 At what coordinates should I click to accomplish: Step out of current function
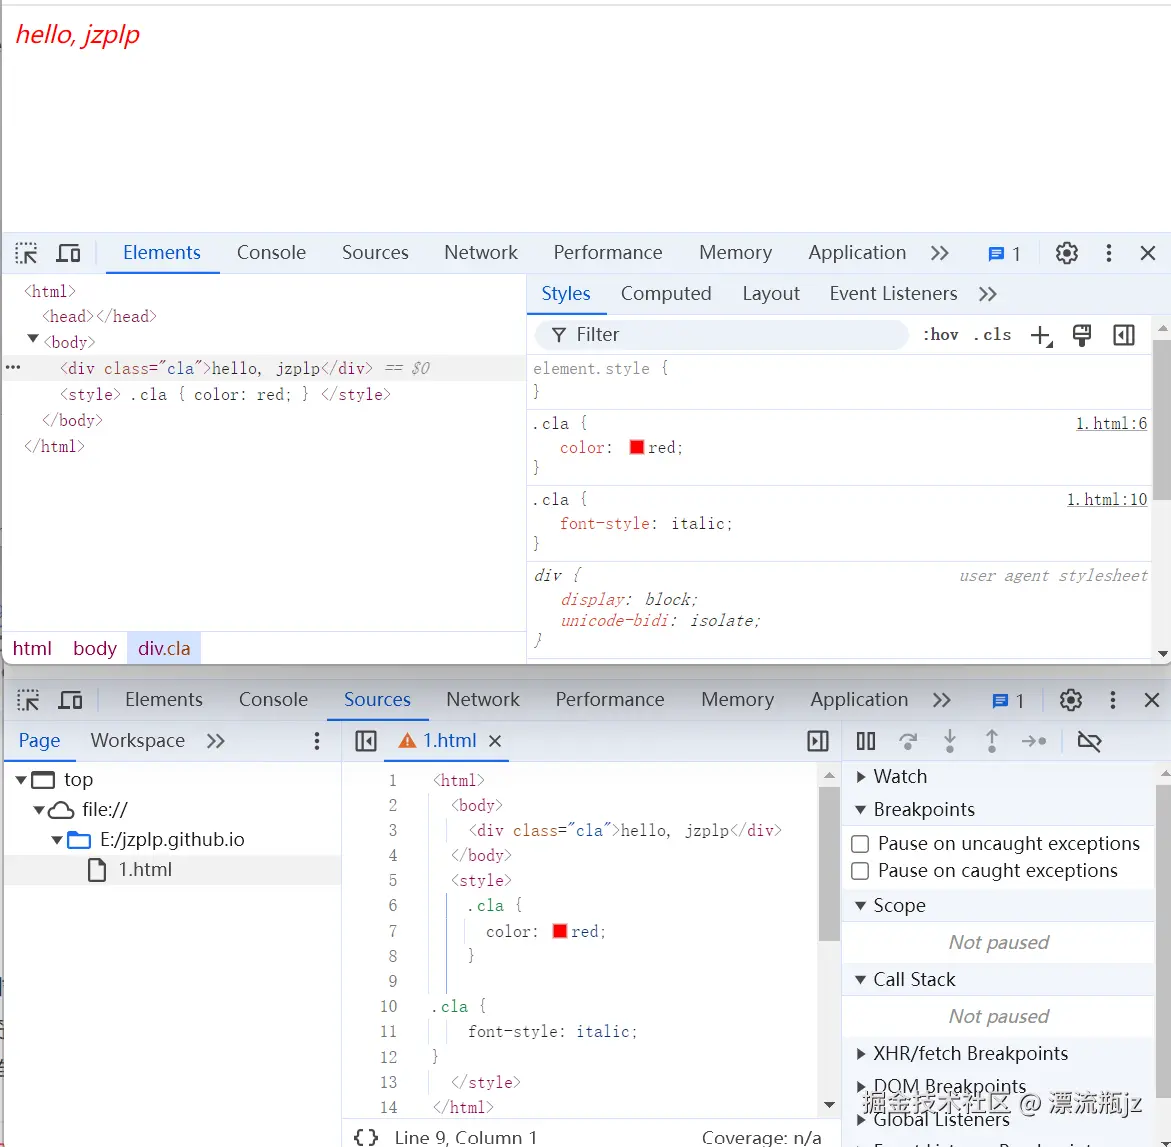click(x=991, y=741)
